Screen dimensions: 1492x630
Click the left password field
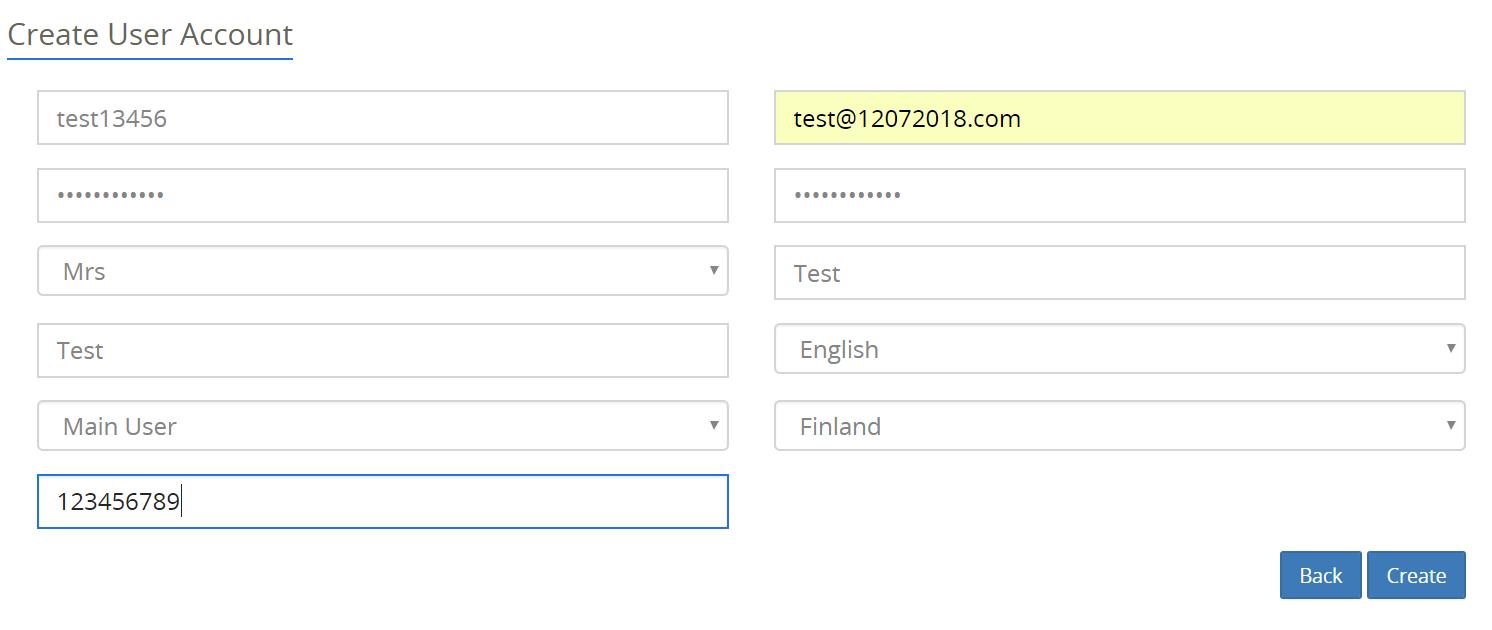[382, 195]
